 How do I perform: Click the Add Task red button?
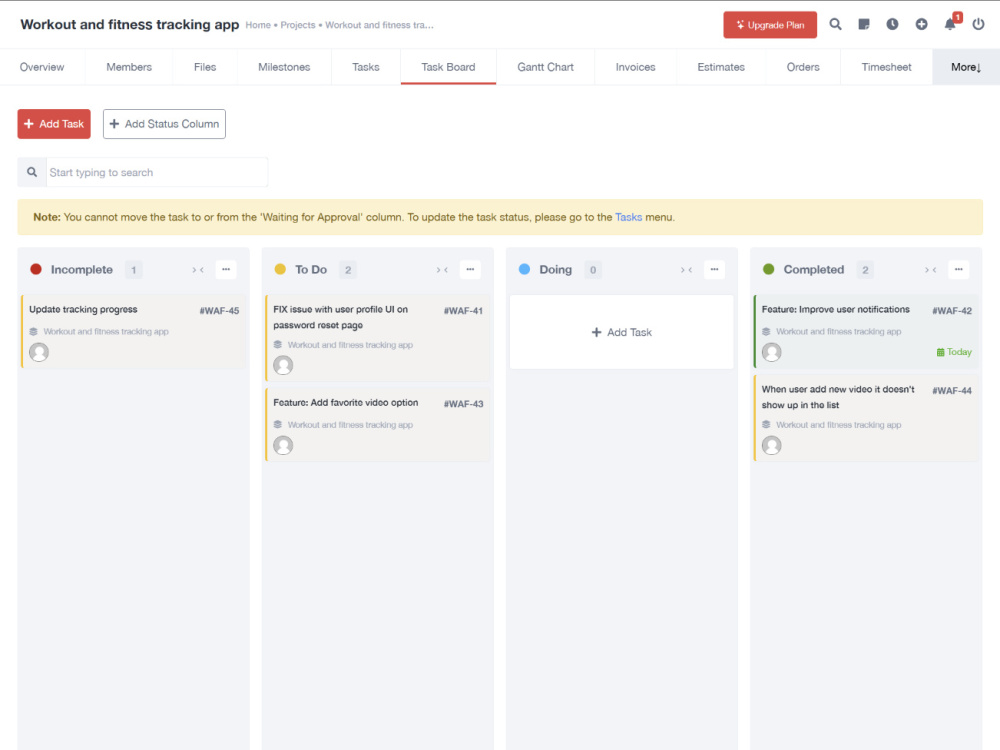54,124
